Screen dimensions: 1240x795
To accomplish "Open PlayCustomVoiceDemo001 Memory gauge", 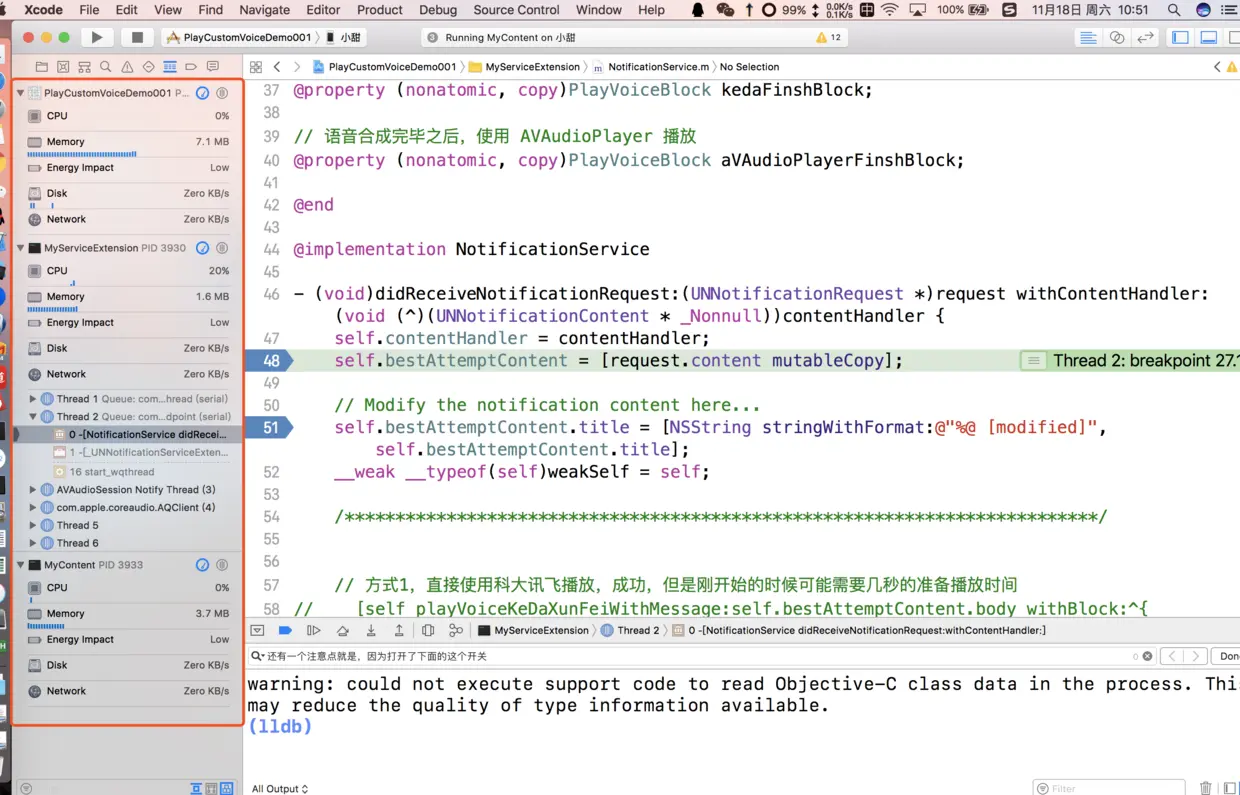I will point(128,144).
